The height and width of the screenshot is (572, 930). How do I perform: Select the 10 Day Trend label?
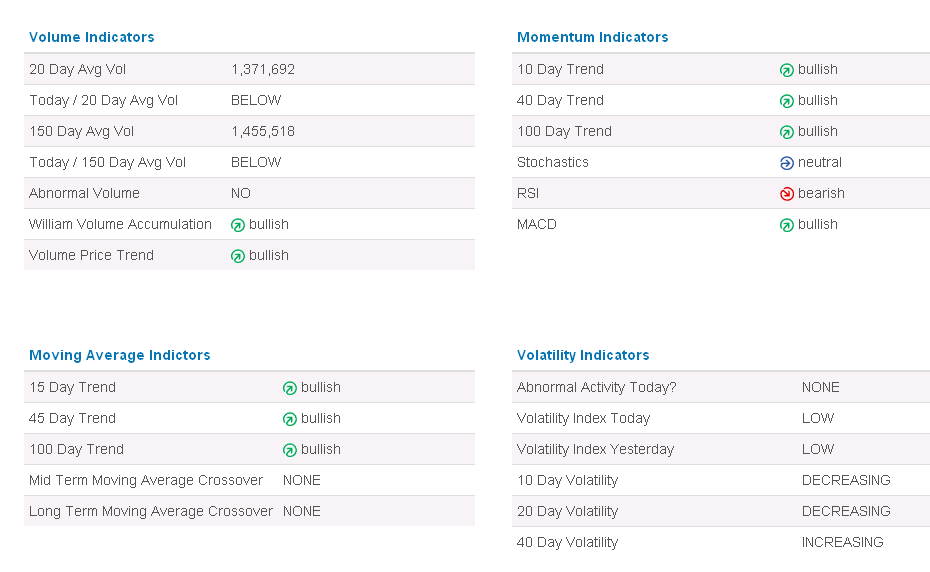coord(560,69)
